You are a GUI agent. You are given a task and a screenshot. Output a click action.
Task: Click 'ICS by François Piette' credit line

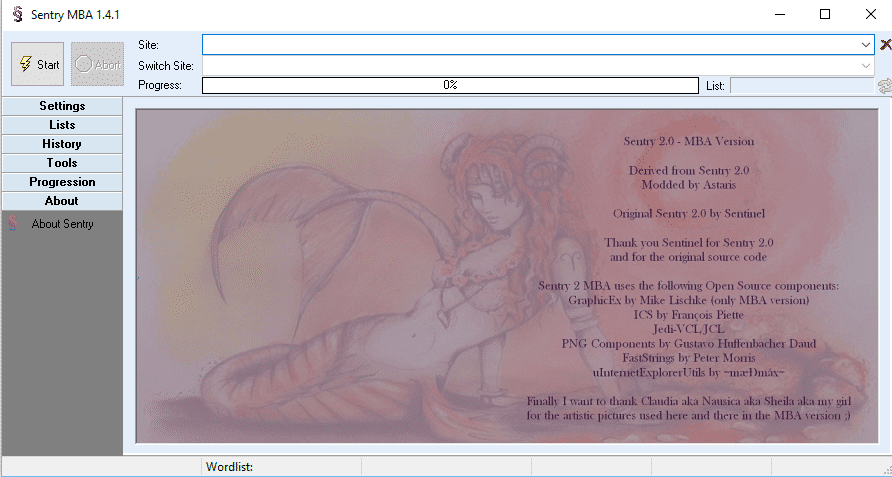pyautogui.click(x=688, y=315)
